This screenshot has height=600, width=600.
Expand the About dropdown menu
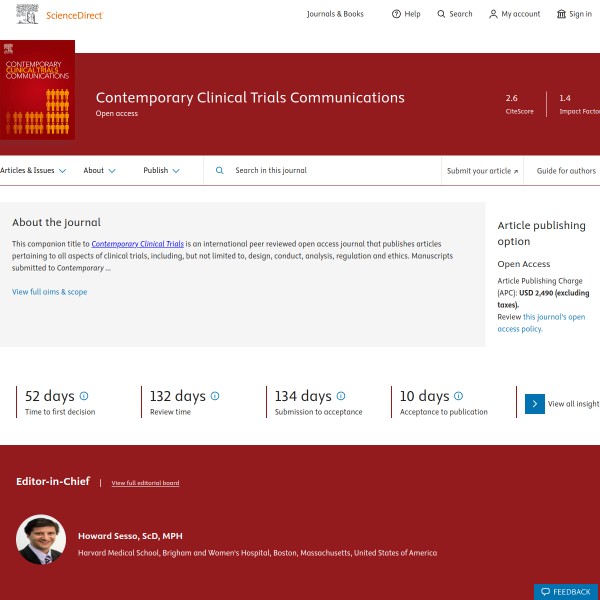(99, 171)
